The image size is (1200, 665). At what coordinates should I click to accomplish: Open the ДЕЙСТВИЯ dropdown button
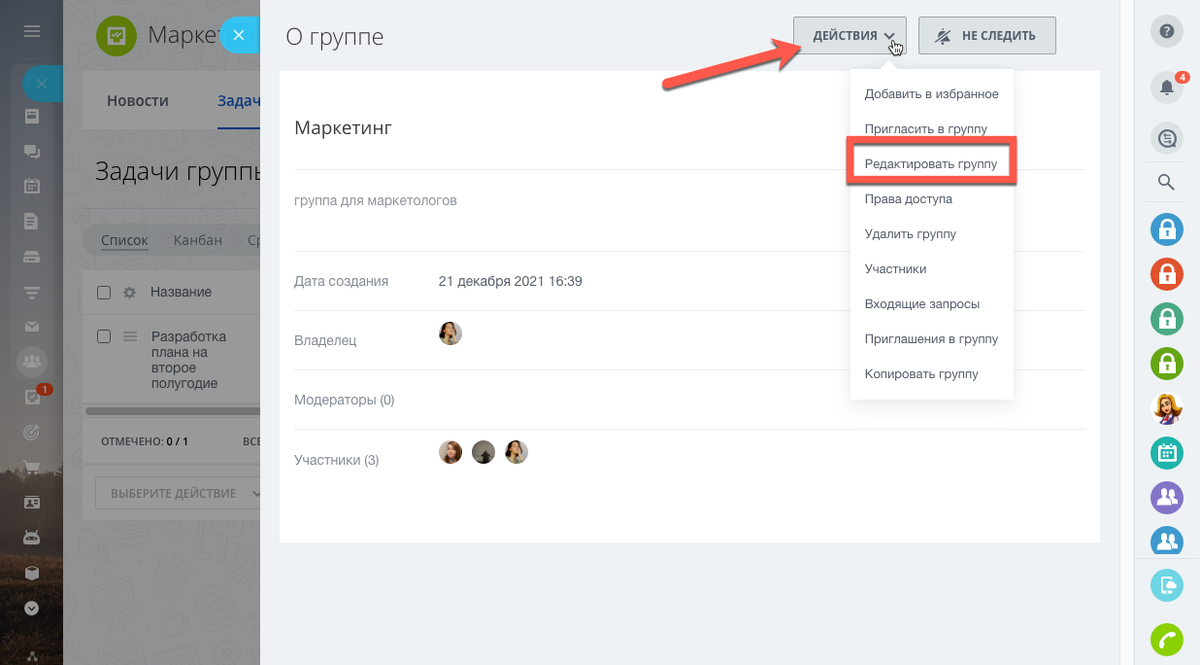pos(850,36)
